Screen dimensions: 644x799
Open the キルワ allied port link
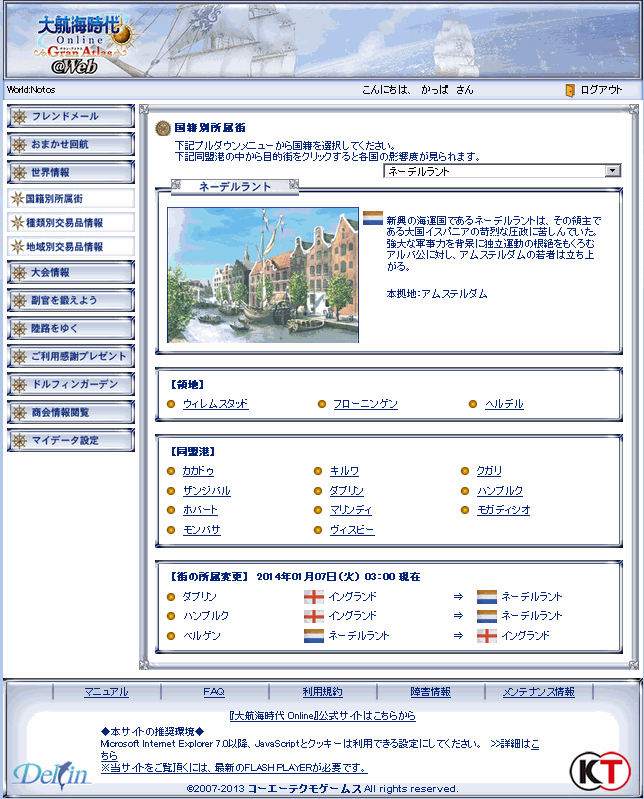[x=344, y=471]
